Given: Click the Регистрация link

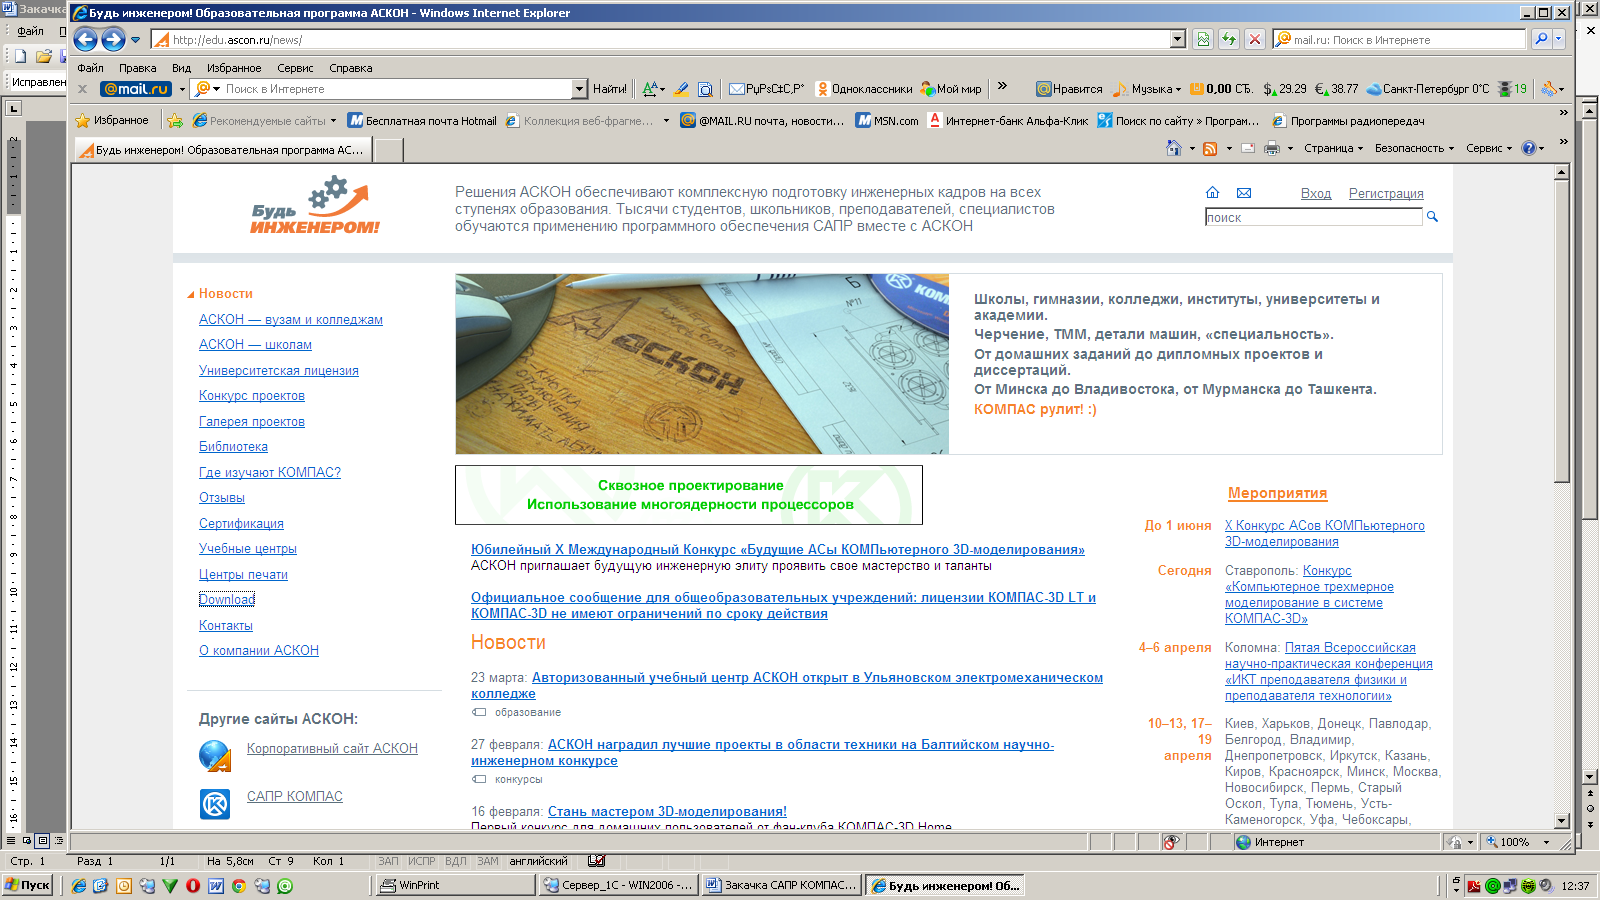Looking at the screenshot, I should point(1386,193).
